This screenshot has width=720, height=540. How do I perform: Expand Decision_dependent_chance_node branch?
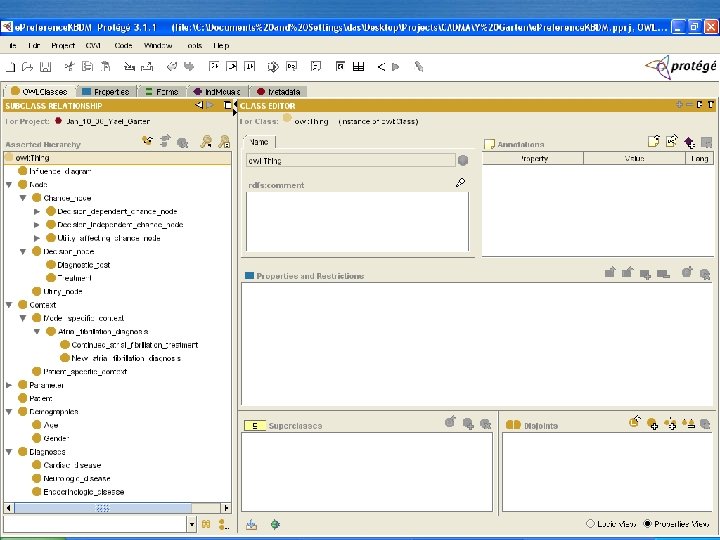(x=37, y=212)
